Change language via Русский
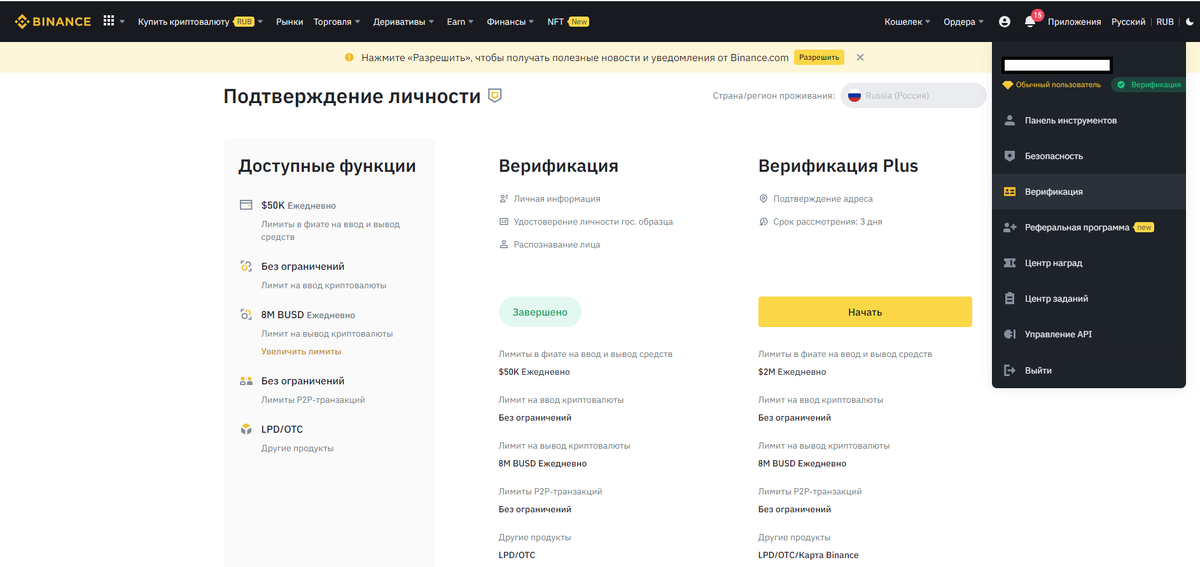This screenshot has width=1200, height=567. coord(1128,21)
